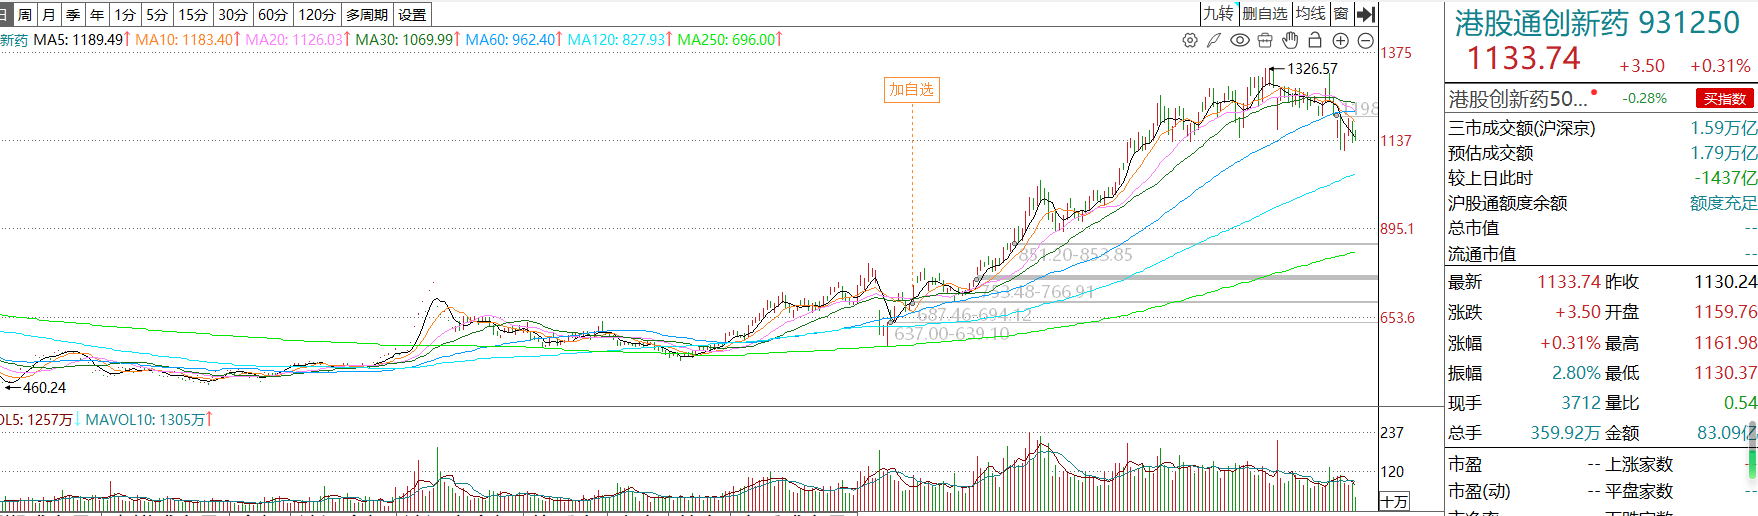Click the 460.24 low price marker
Screen dimensions: 1758x516
click(44, 388)
